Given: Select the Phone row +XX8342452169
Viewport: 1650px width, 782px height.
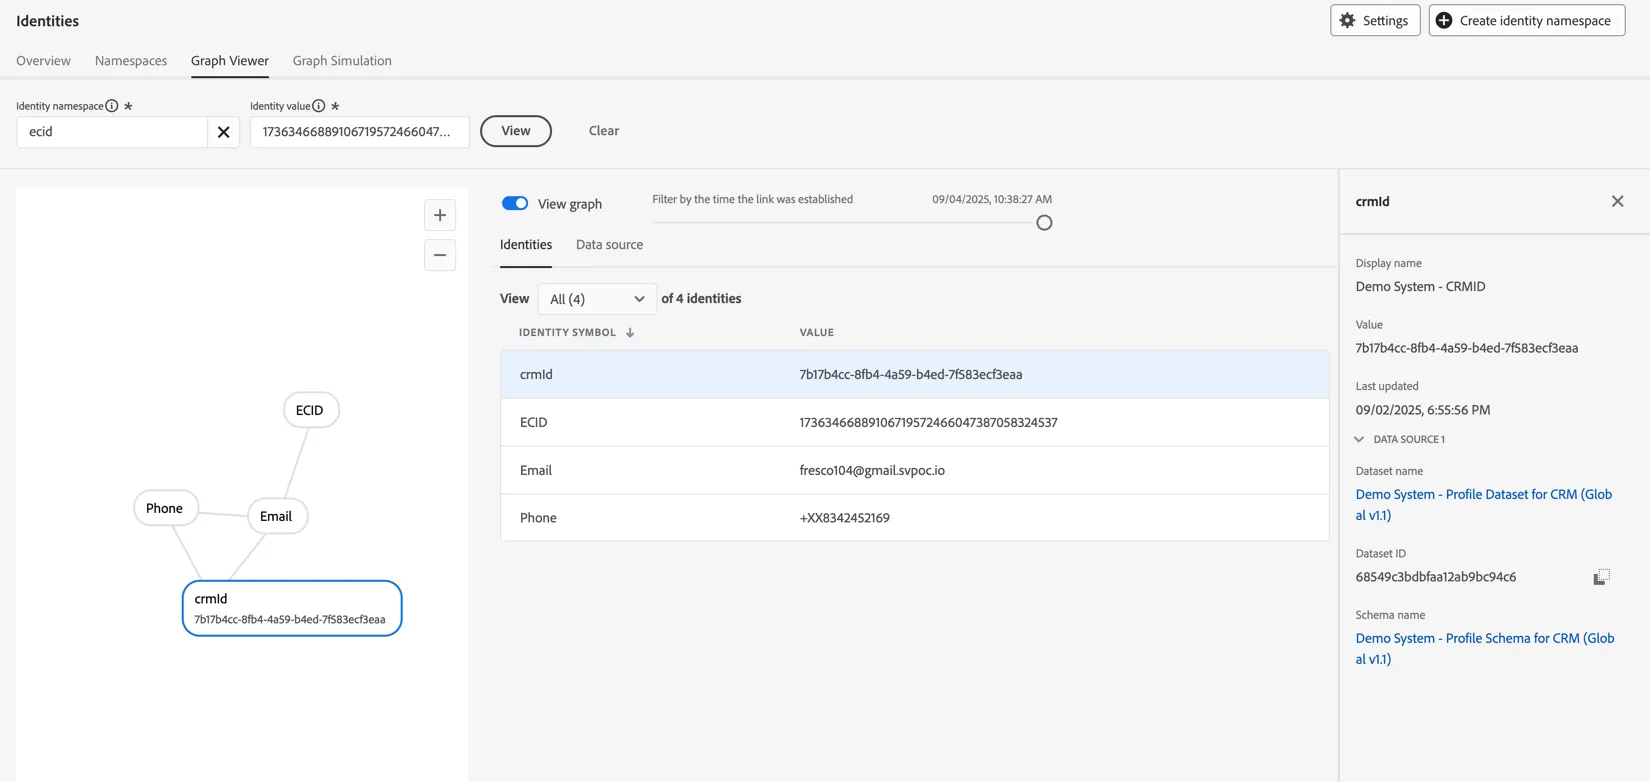Looking at the screenshot, I should (914, 518).
